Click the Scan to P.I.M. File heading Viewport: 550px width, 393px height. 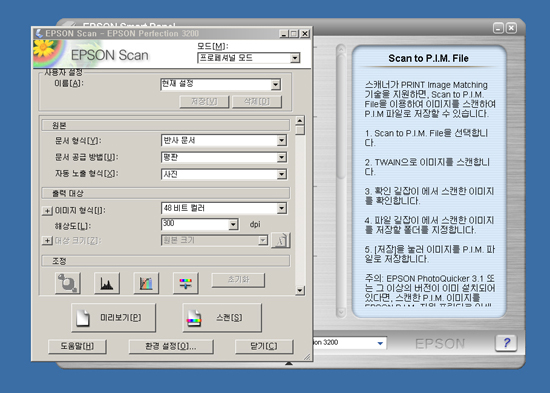[x=428, y=58]
